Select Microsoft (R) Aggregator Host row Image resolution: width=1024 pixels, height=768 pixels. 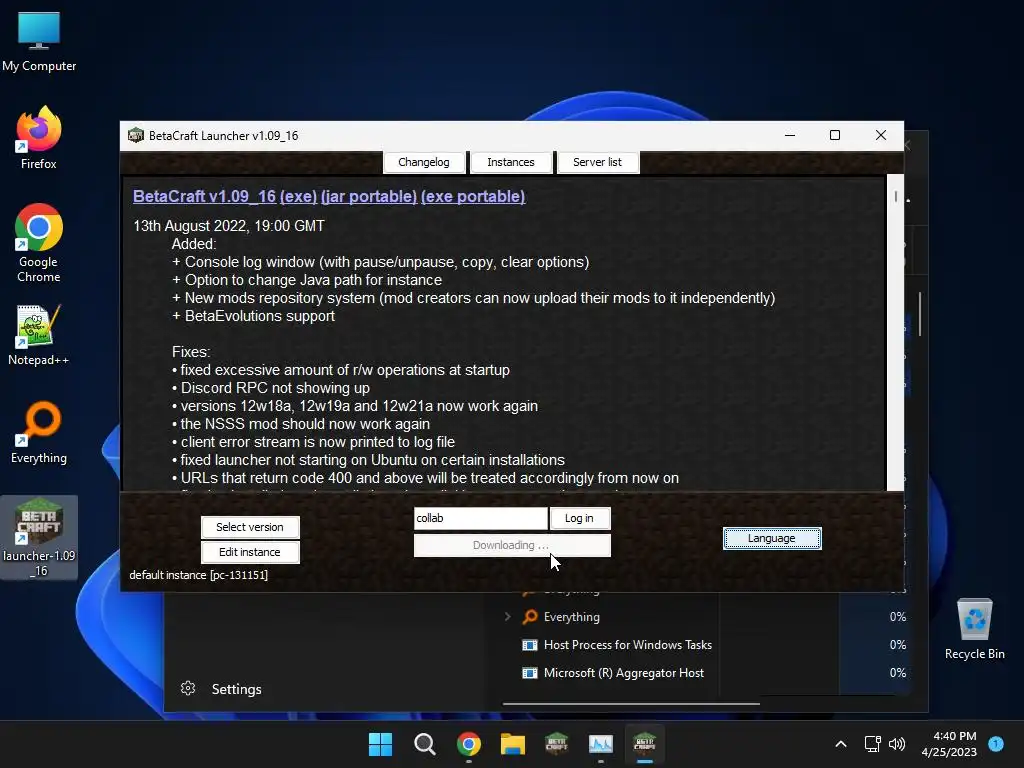click(x=624, y=673)
